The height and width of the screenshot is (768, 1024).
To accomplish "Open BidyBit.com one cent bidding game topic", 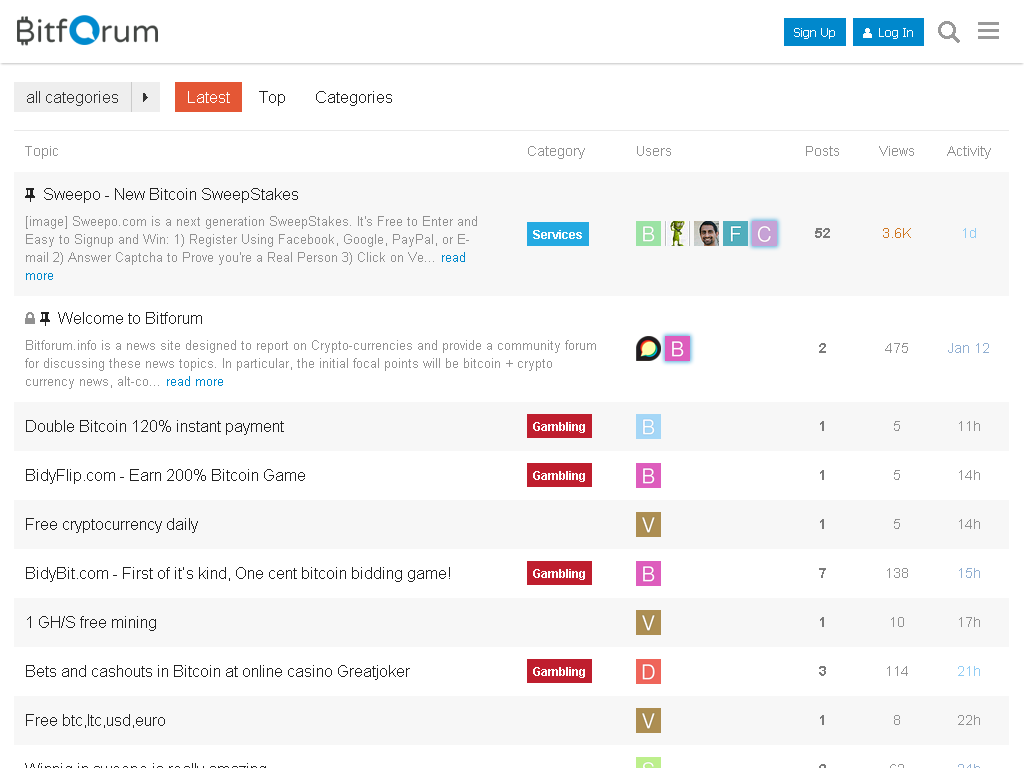I will pos(238,573).
